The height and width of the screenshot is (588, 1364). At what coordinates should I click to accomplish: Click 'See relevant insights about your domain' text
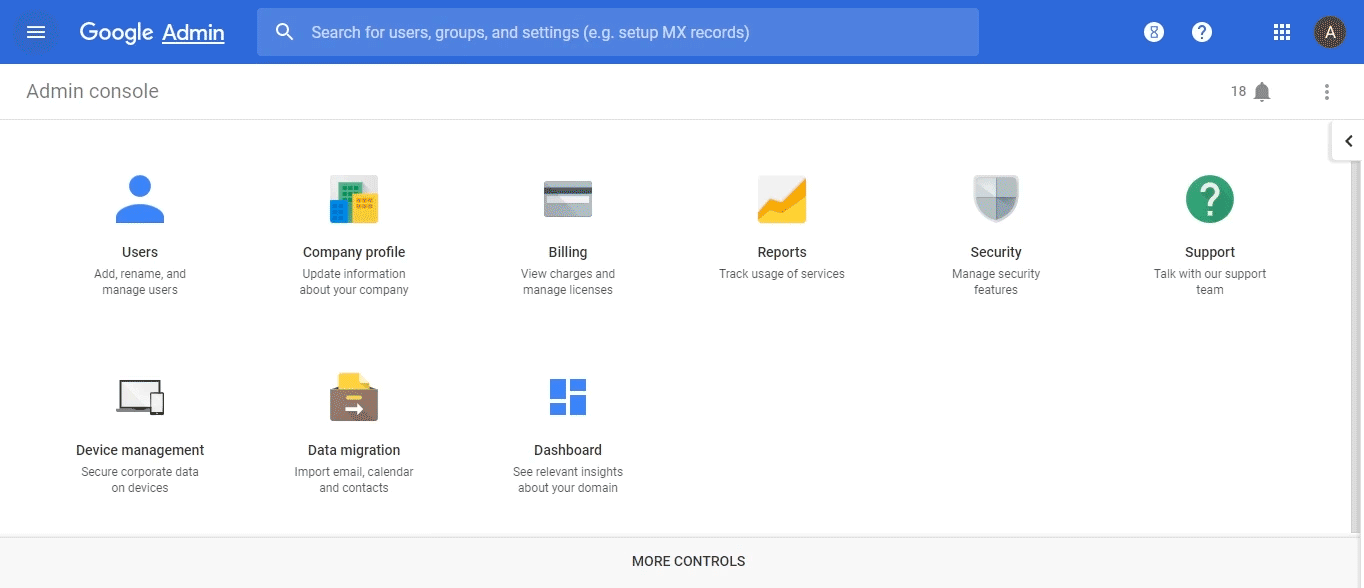pyautogui.click(x=568, y=480)
